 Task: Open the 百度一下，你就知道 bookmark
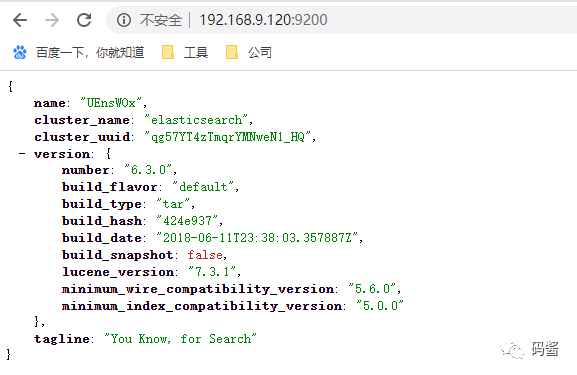(90, 53)
